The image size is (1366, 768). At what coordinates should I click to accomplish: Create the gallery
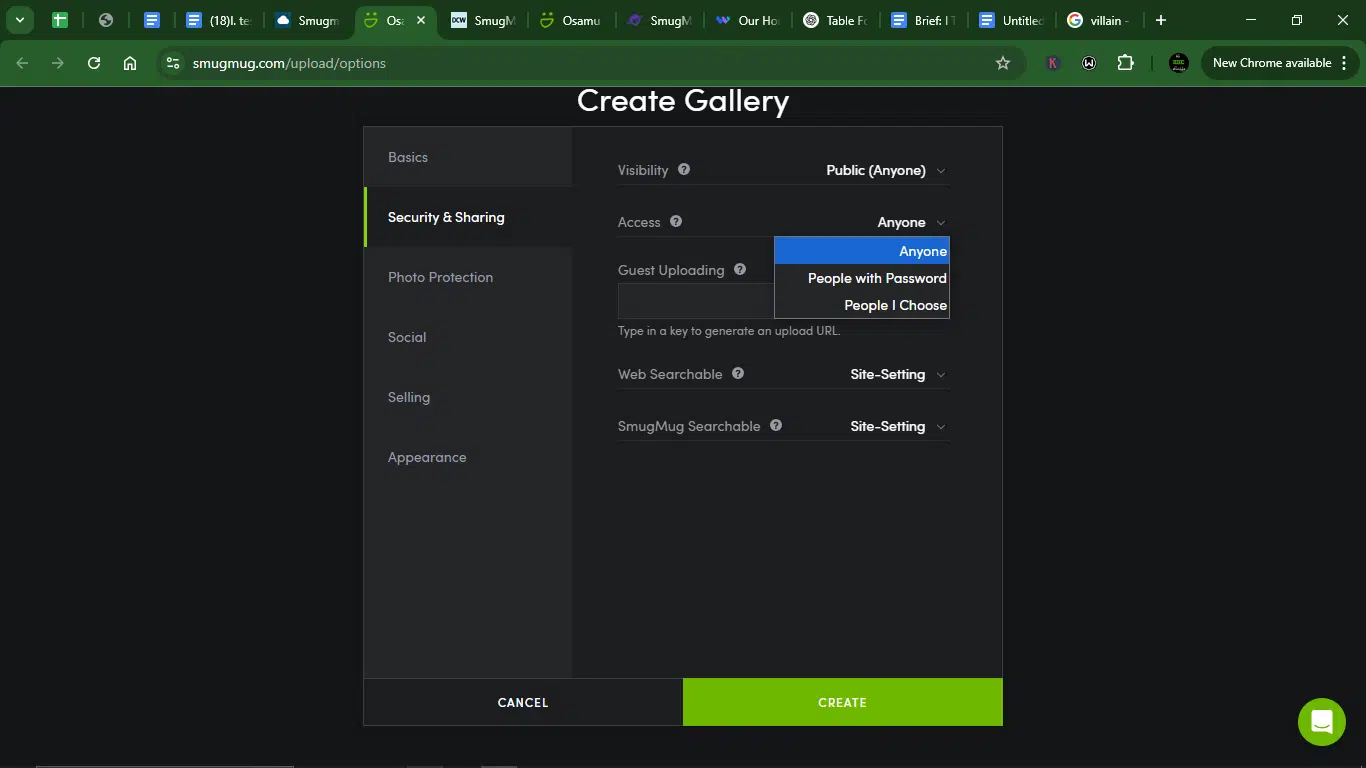coord(843,702)
